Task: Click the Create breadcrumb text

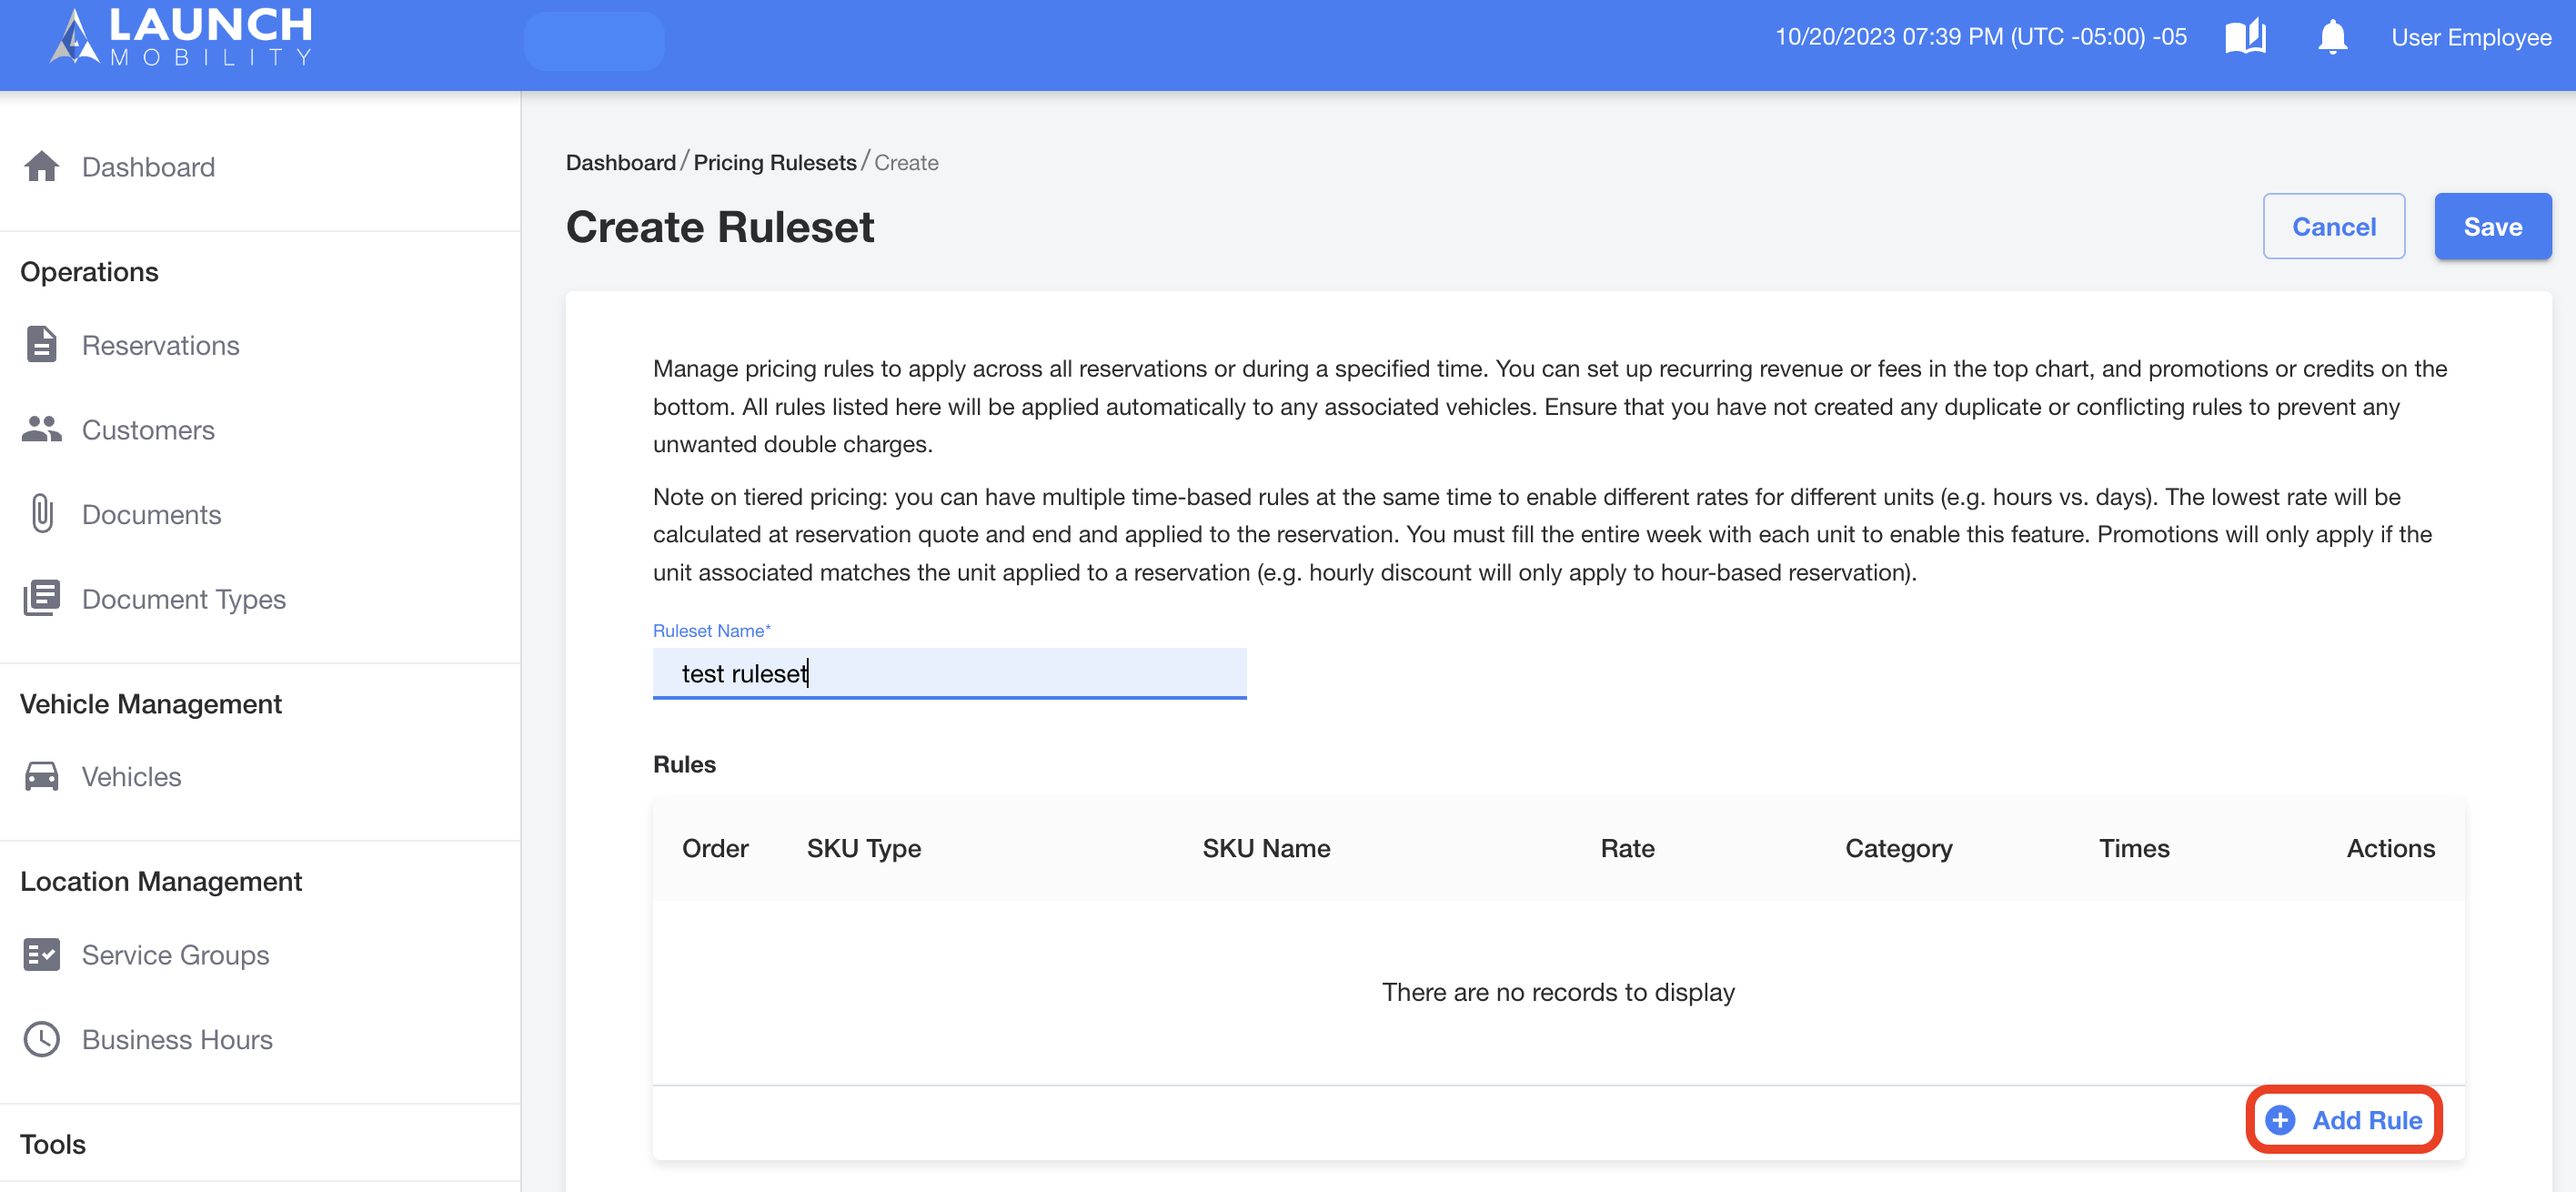Action: click(906, 162)
